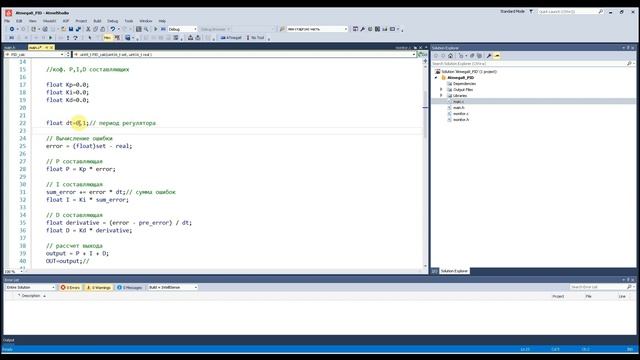Sort by the File column header
Screen dimensions: 640x360
coord(589,296)
